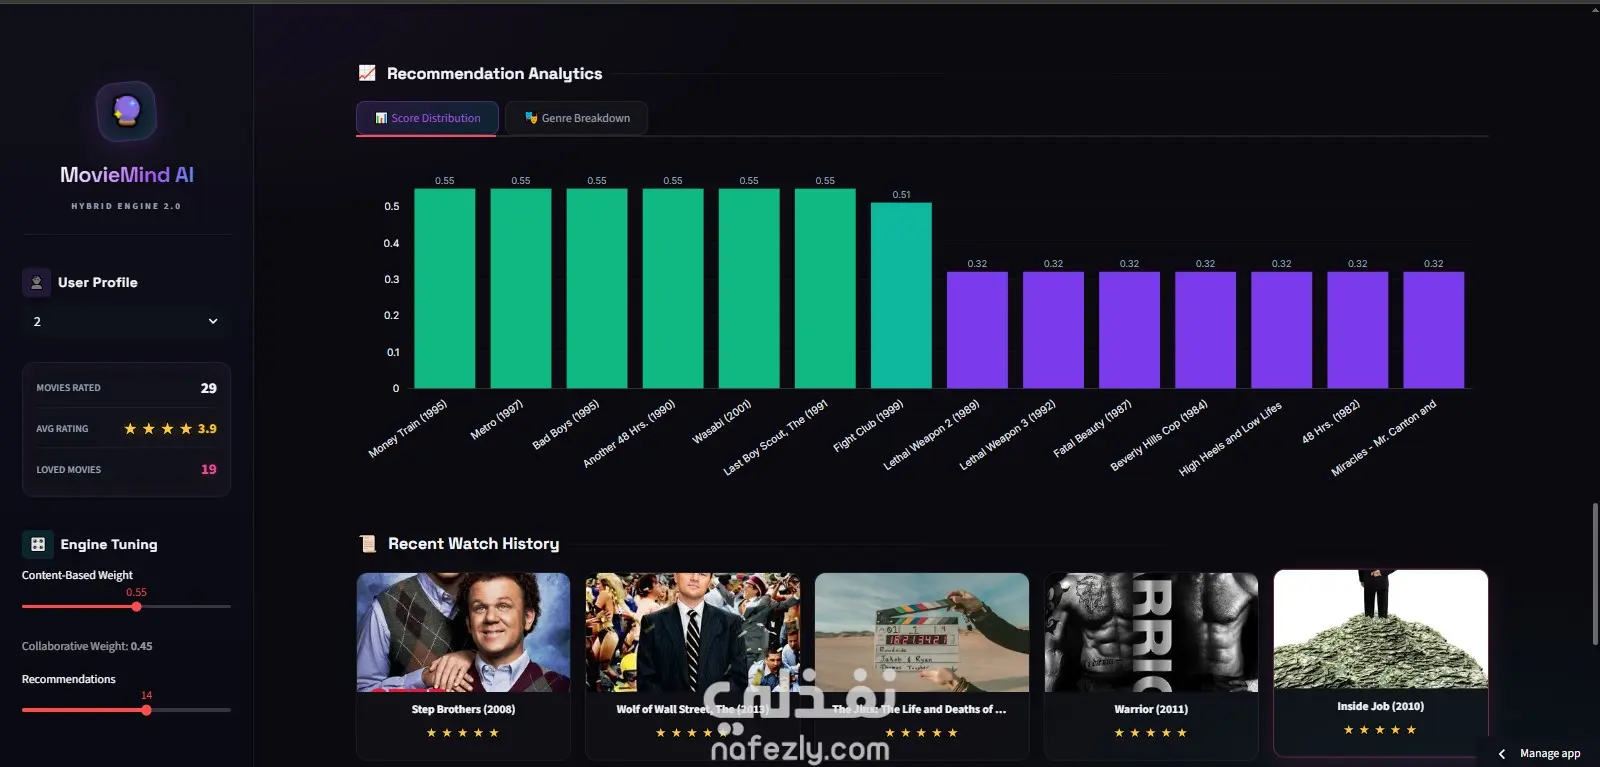
Task: Click the masks icon in Genre Breakdown tab
Action: (531, 118)
